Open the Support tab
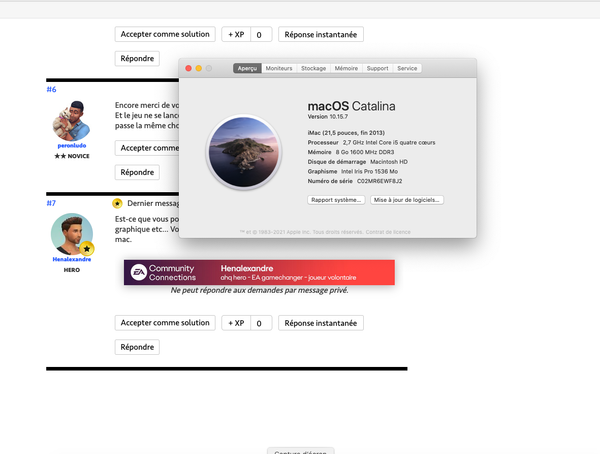The height and width of the screenshot is (454, 600). pos(377,68)
